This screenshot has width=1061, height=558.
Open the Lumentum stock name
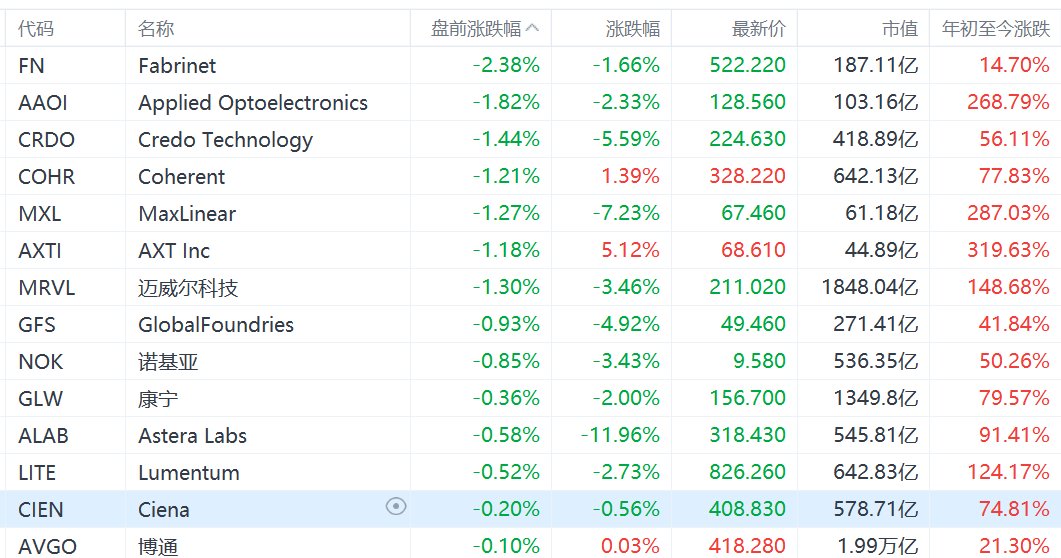tap(189, 473)
